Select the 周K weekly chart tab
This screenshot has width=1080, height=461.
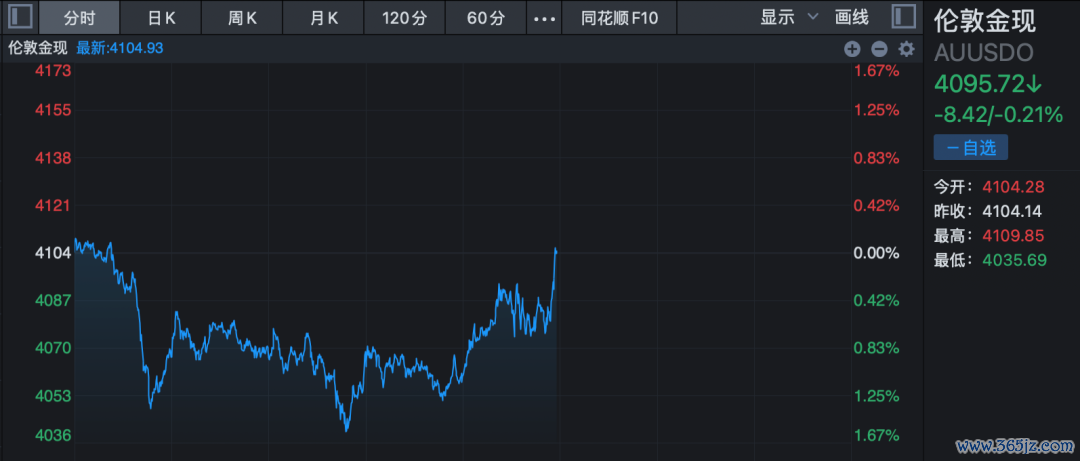(x=241, y=18)
